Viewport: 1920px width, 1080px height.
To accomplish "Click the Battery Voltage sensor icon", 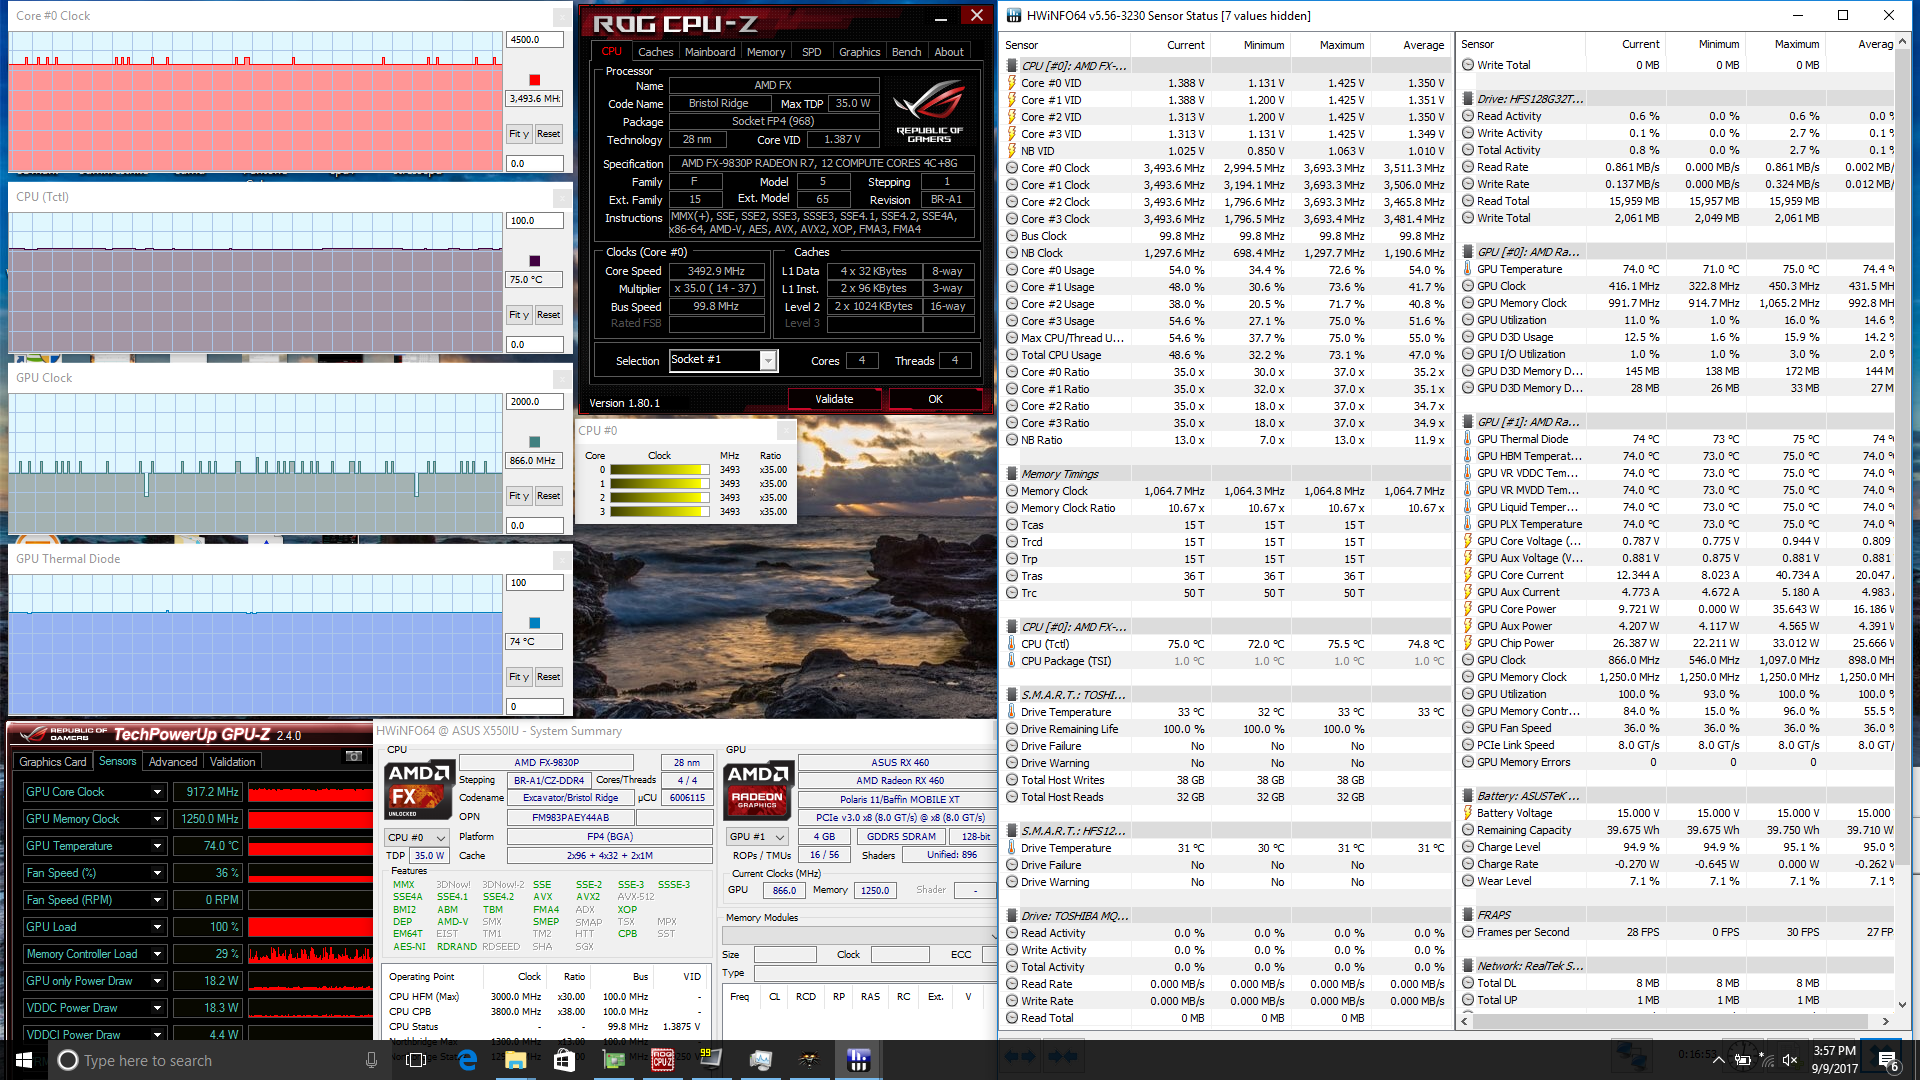I will [1467, 813].
